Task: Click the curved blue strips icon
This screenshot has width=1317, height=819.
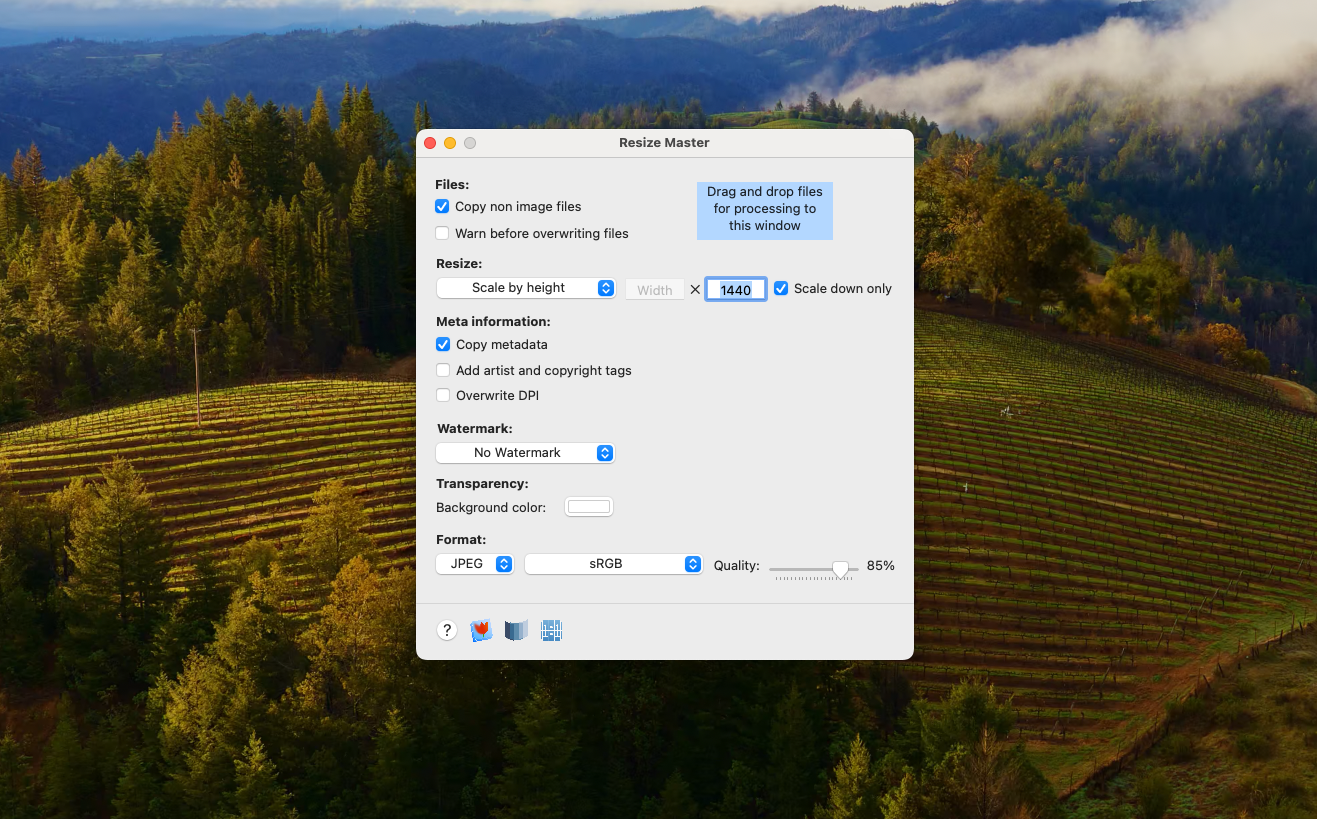Action: pyautogui.click(x=515, y=630)
